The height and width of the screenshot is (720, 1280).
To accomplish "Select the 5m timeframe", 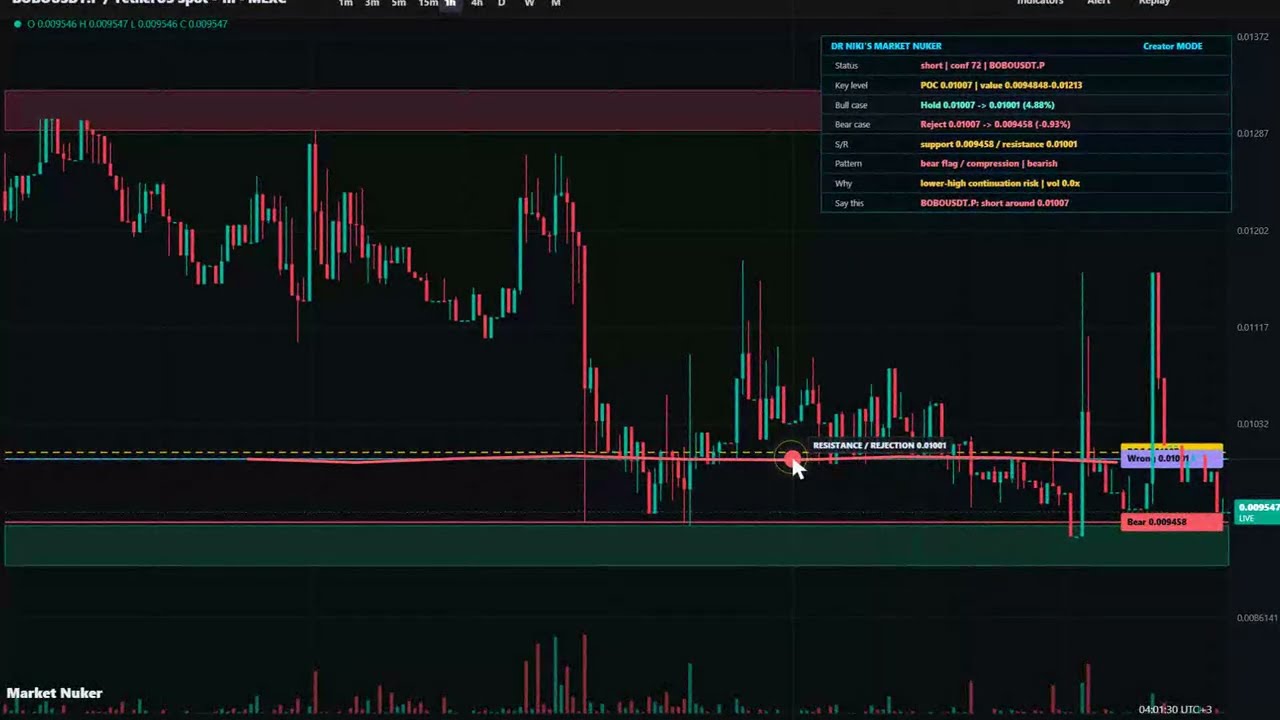I will [399, 3].
